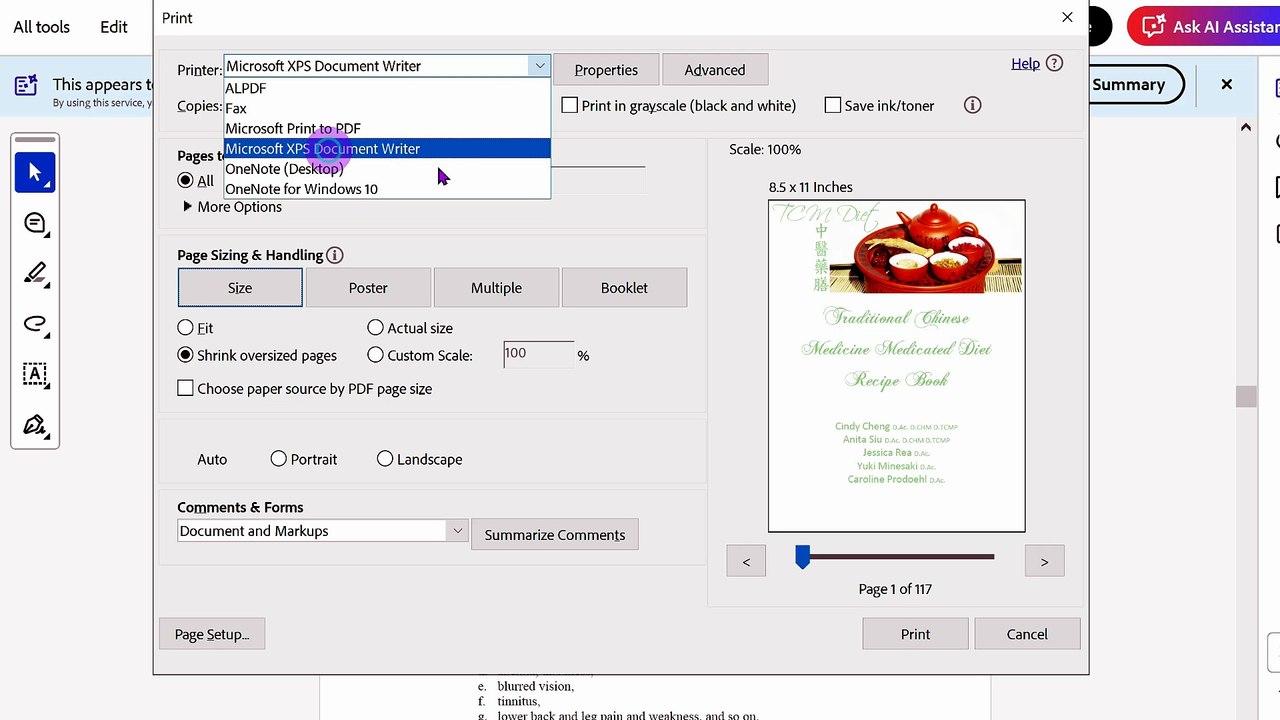Click Summarize Comments button
The height and width of the screenshot is (720, 1280).
click(x=555, y=535)
